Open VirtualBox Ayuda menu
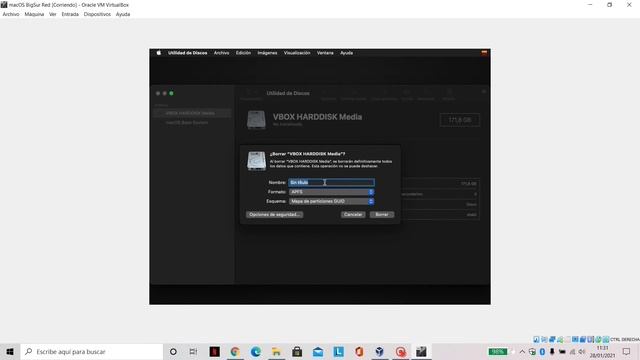Image resolution: width=640 pixels, height=360 pixels. (123, 14)
